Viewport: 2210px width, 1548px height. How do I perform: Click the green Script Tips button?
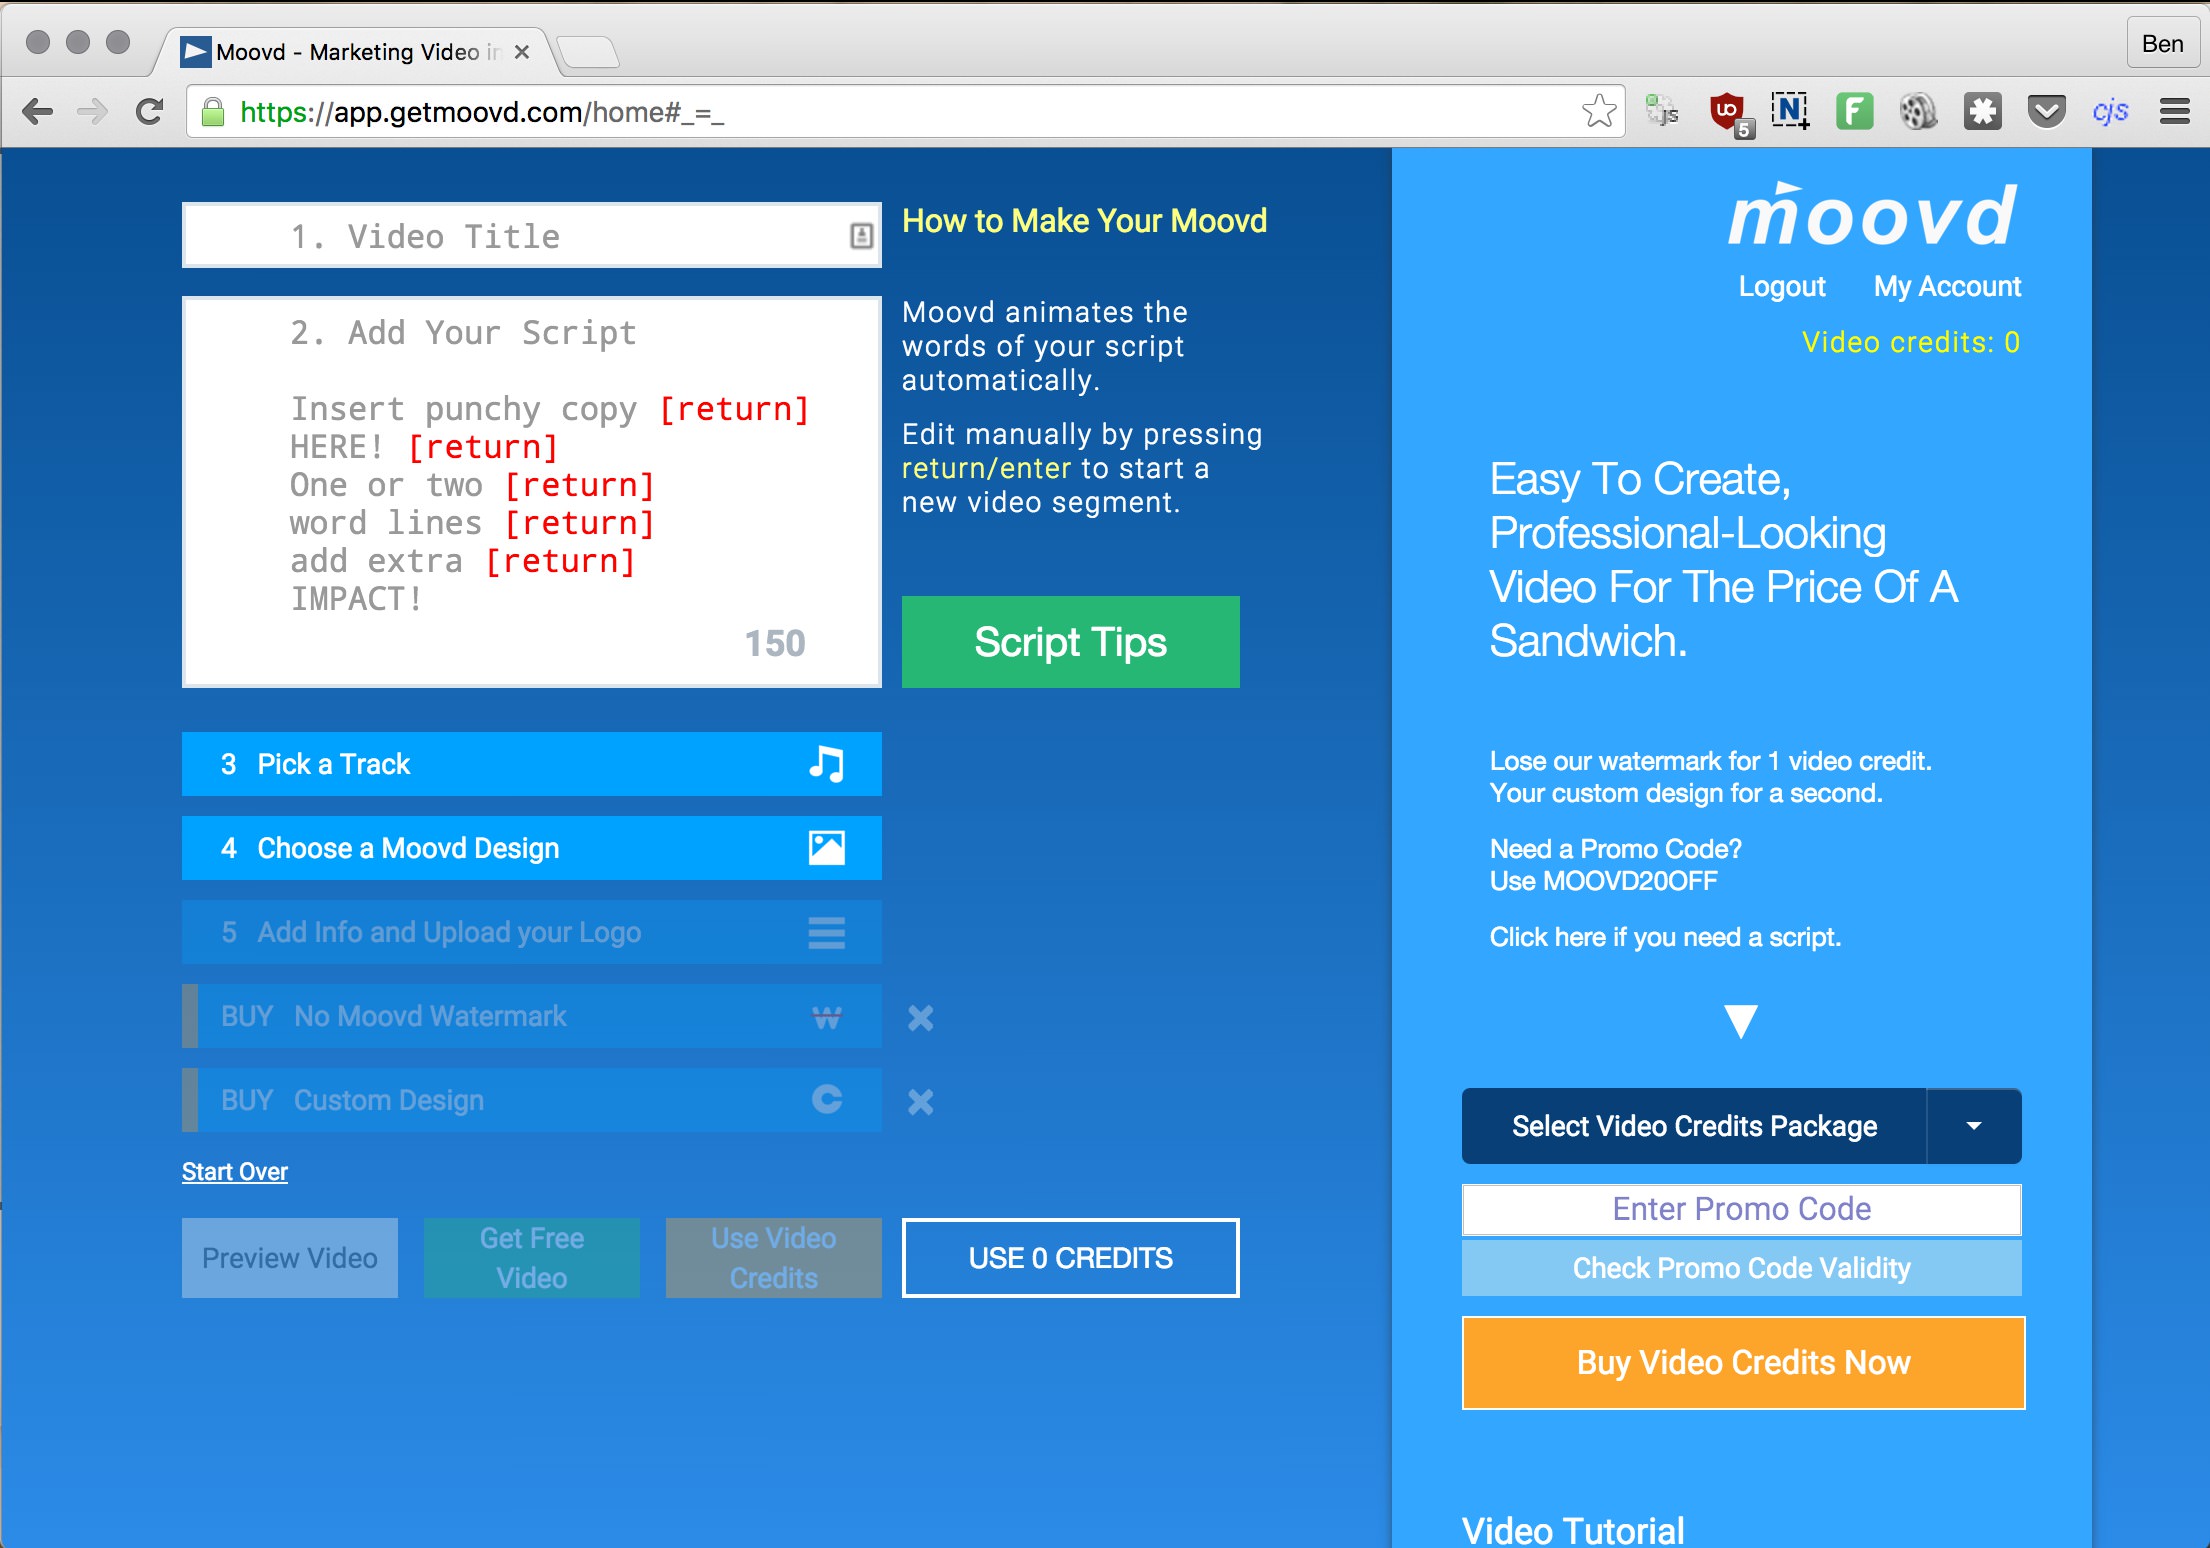click(1070, 642)
